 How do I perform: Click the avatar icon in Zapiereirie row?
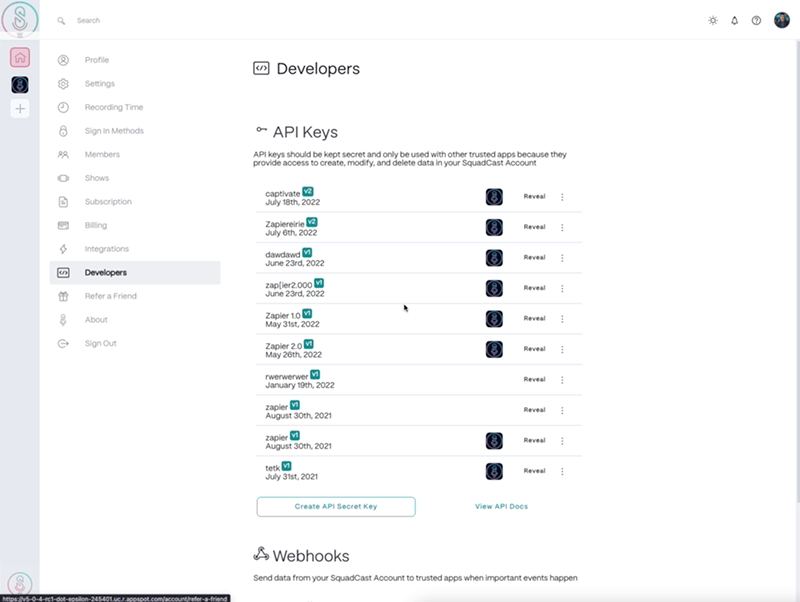coord(494,228)
